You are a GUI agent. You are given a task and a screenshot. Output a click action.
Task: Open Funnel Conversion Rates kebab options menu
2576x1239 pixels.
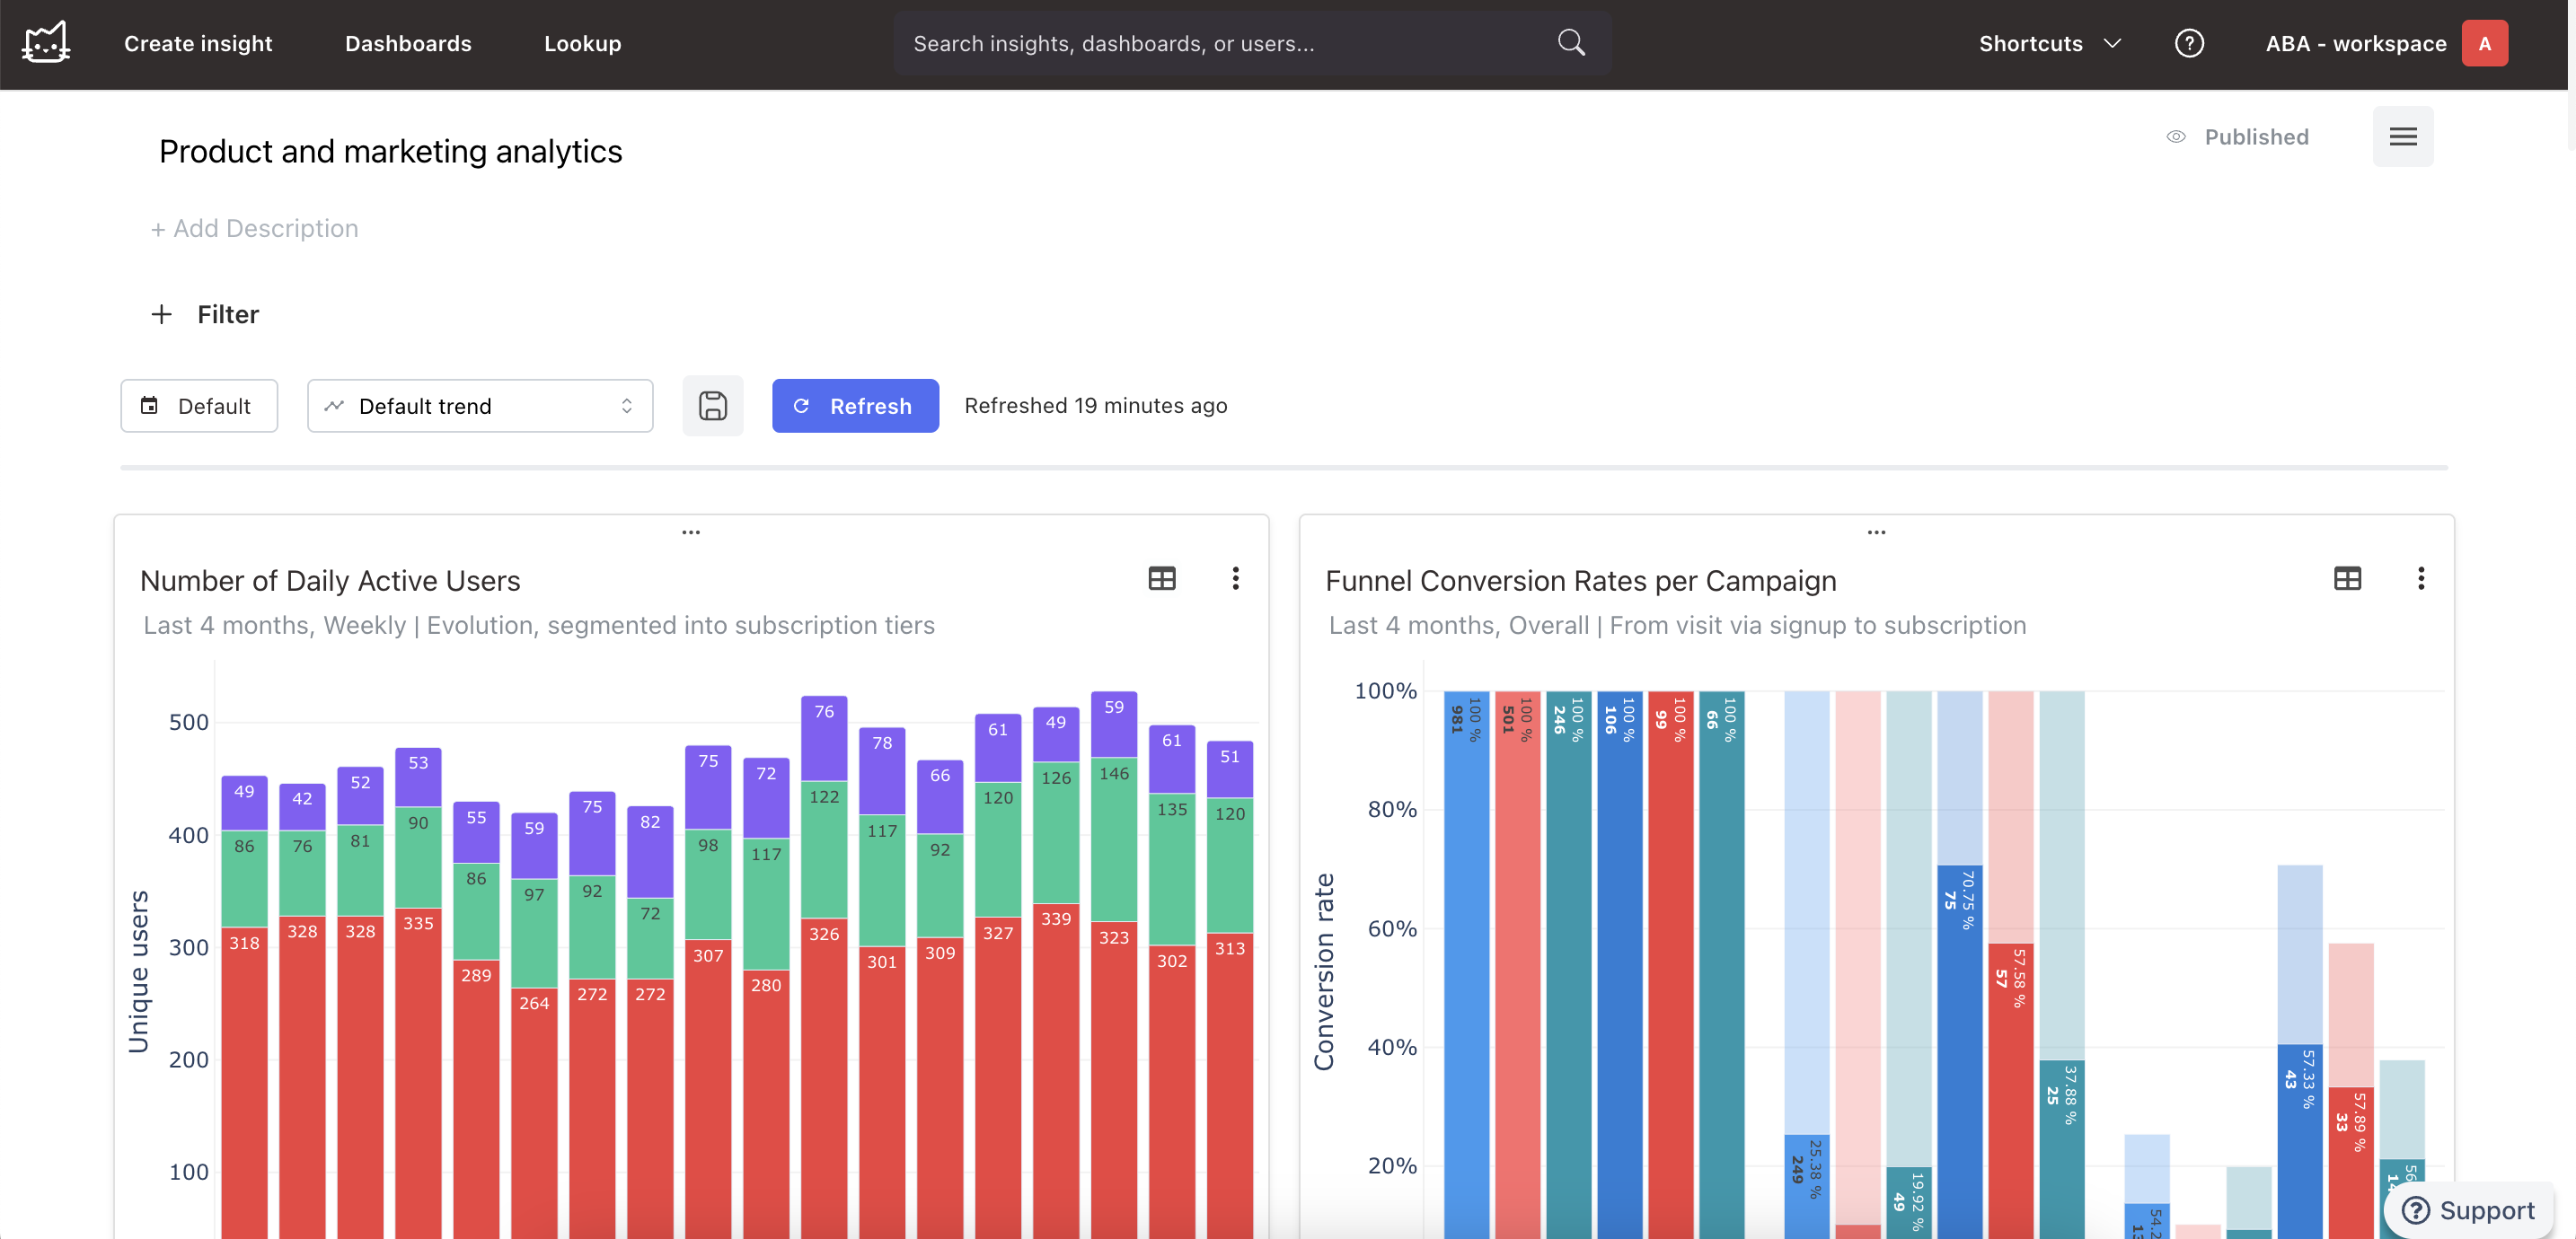[2420, 579]
